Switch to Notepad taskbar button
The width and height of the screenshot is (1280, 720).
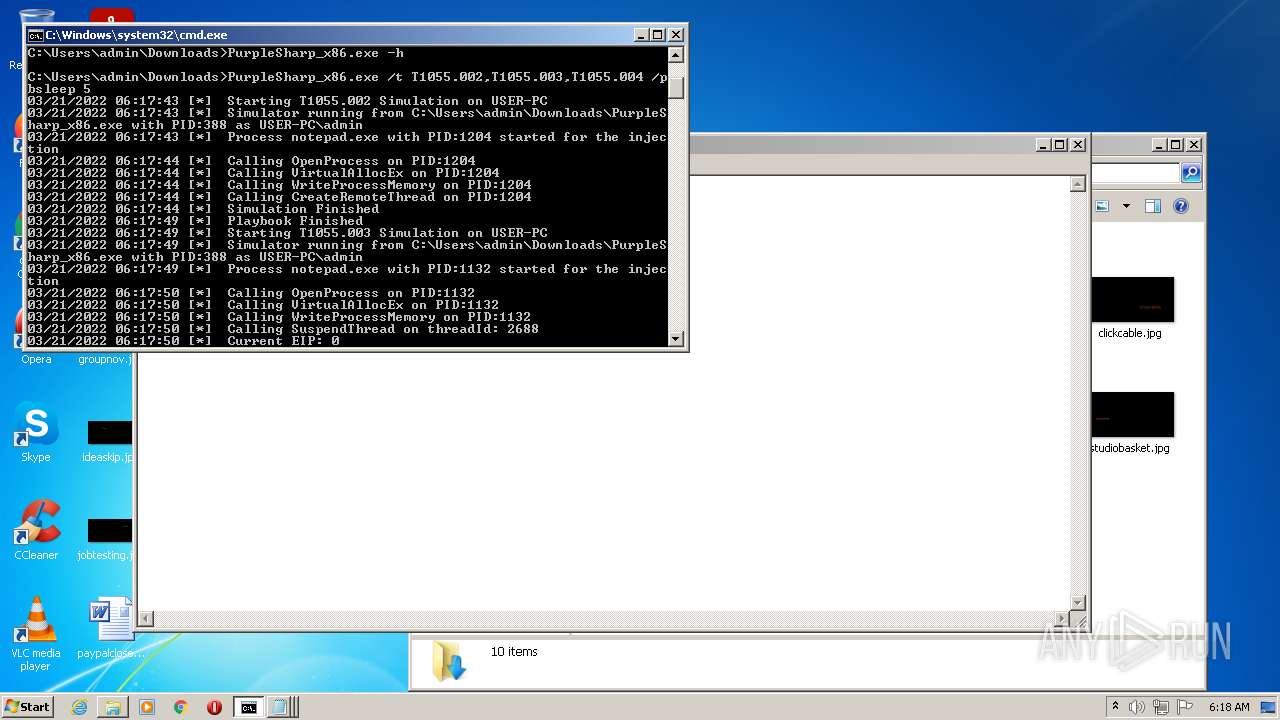point(280,707)
